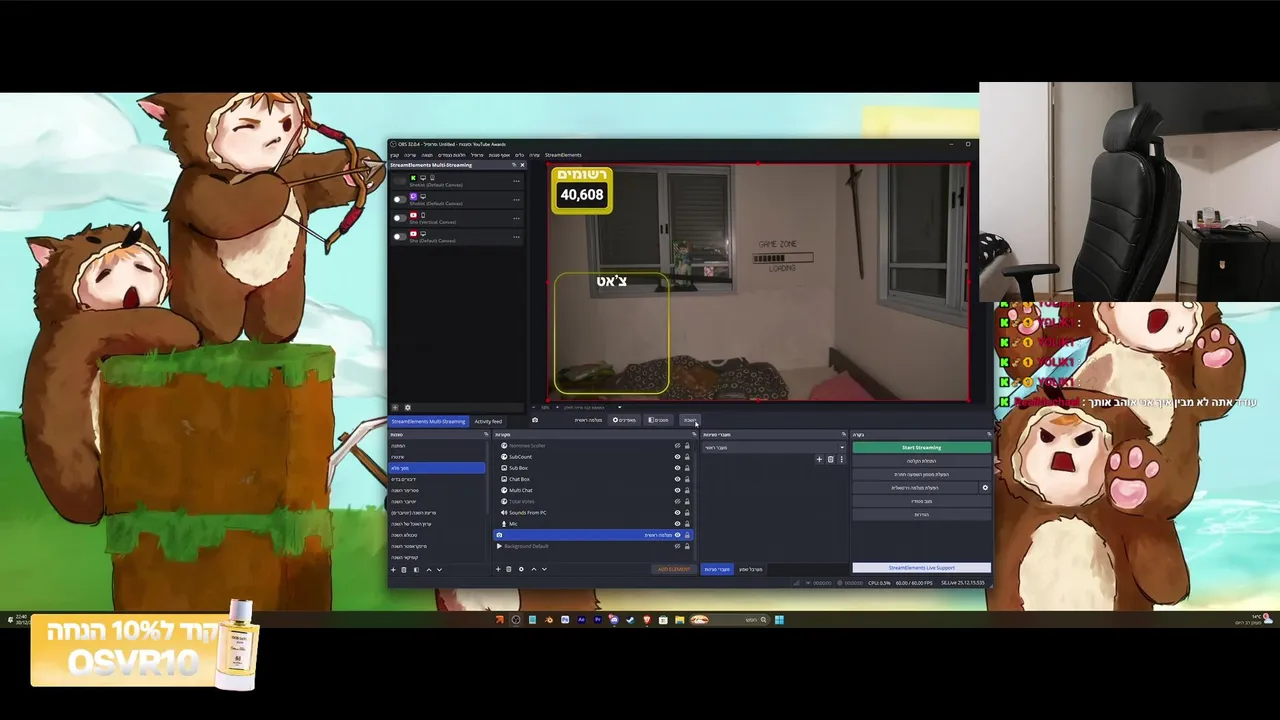The image size is (1280, 720).
Task: Click the screenshot camera icon above sources
Action: [535, 420]
